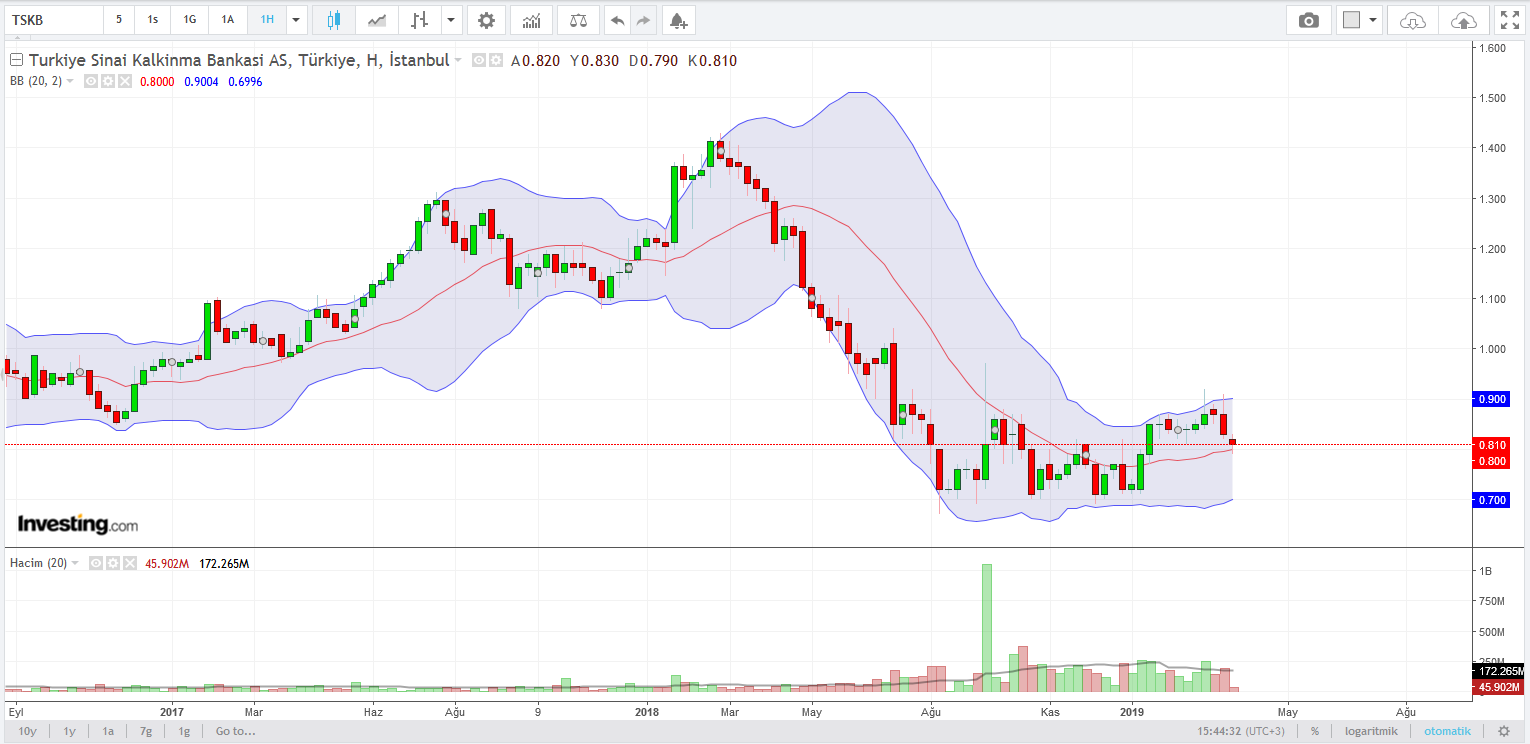Take a chart snapshot with camera icon
Image resolution: width=1530 pixels, height=744 pixels.
click(1308, 20)
